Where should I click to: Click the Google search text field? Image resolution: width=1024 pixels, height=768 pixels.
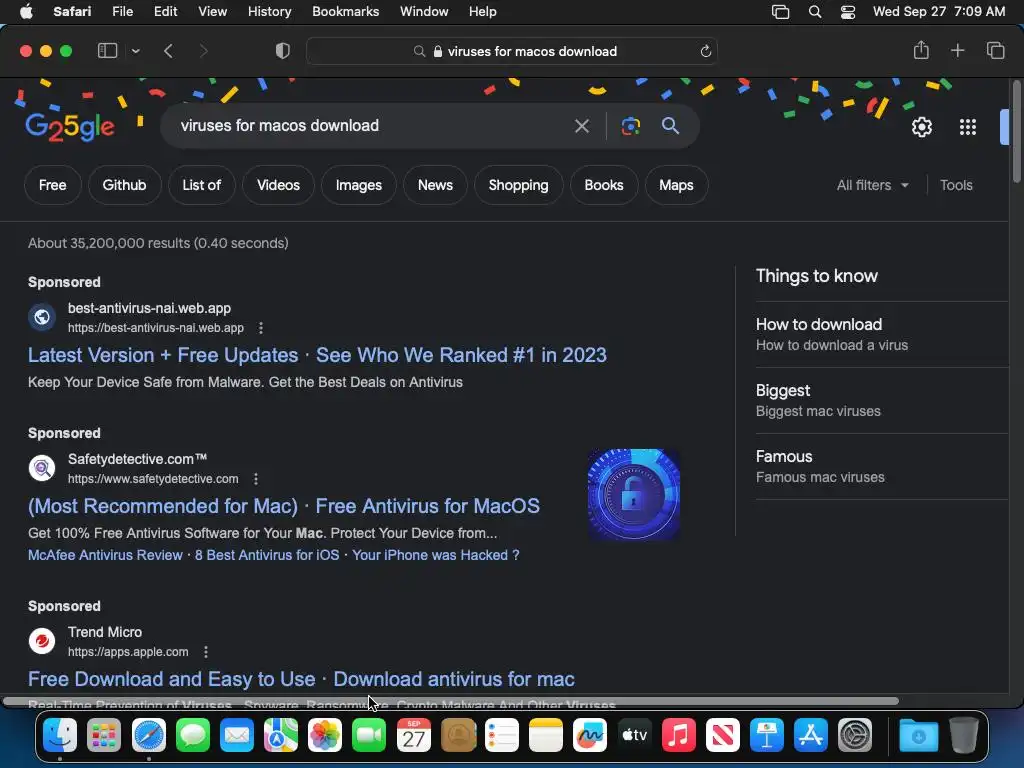pyautogui.click(x=366, y=125)
